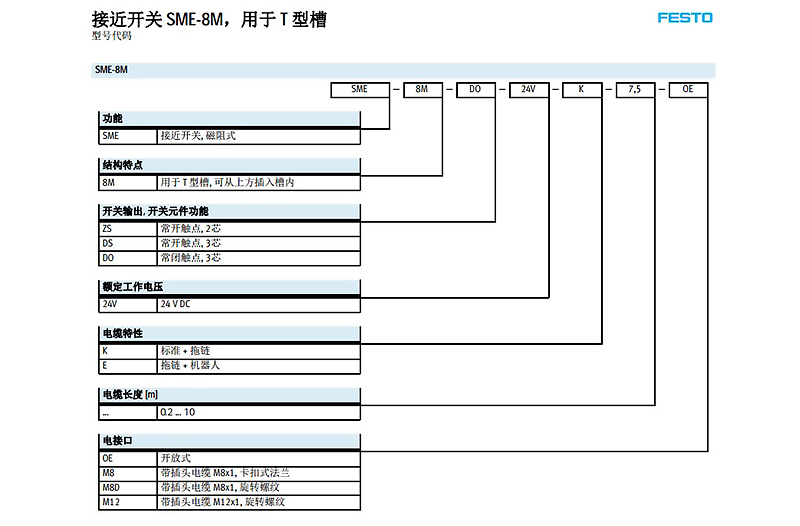Click the 8M cell under 结构特点
This screenshot has height=526, width=800.
pyautogui.click(x=128, y=183)
